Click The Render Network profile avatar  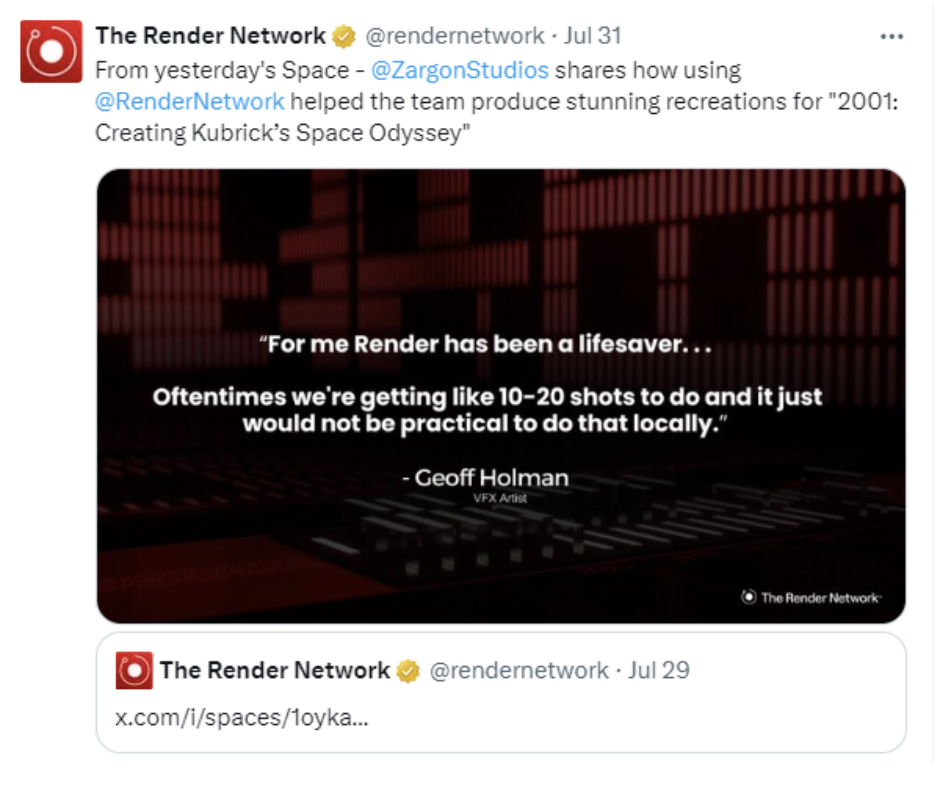coord(51,51)
